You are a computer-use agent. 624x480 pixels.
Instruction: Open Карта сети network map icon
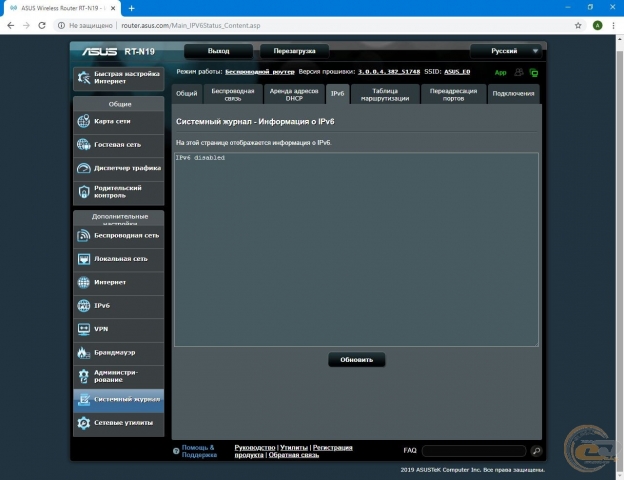tap(84, 121)
